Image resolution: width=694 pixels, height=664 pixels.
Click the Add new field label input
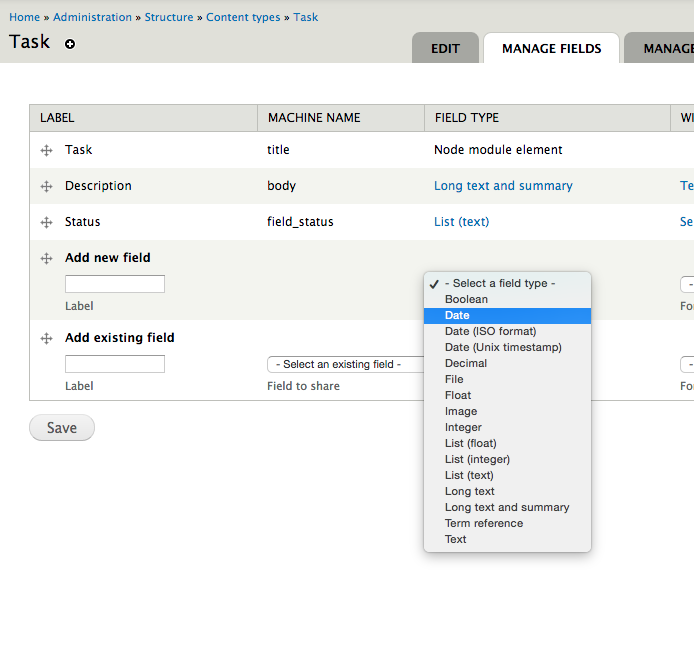pyautogui.click(x=115, y=284)
